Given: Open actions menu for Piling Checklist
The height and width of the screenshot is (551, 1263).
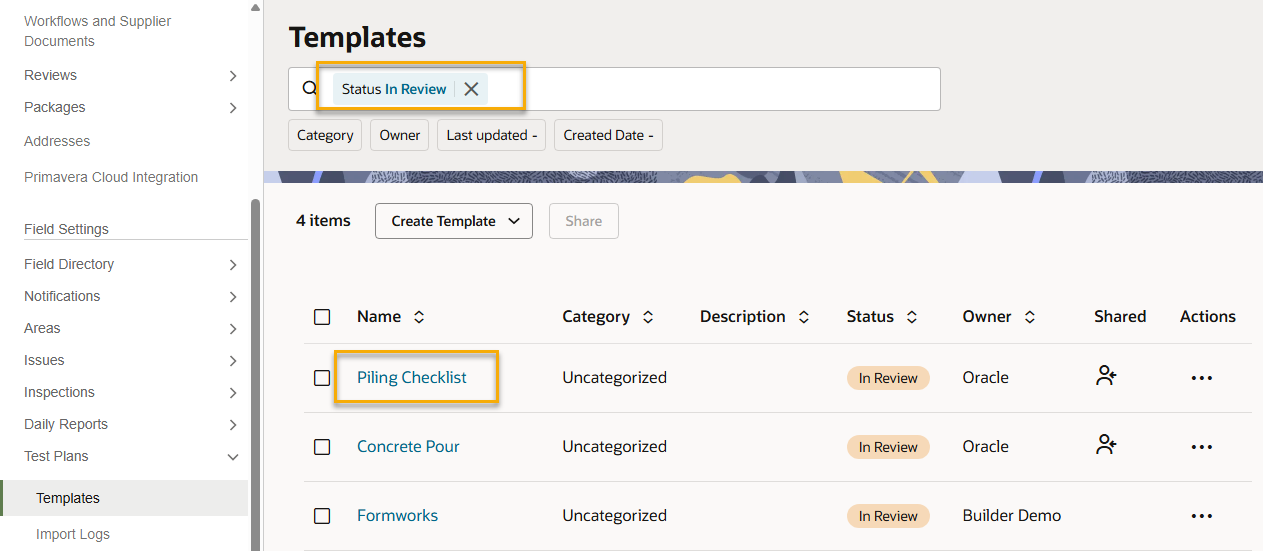Looking at the screenshot, I should pyautogui.click(x=1201, y=378).
